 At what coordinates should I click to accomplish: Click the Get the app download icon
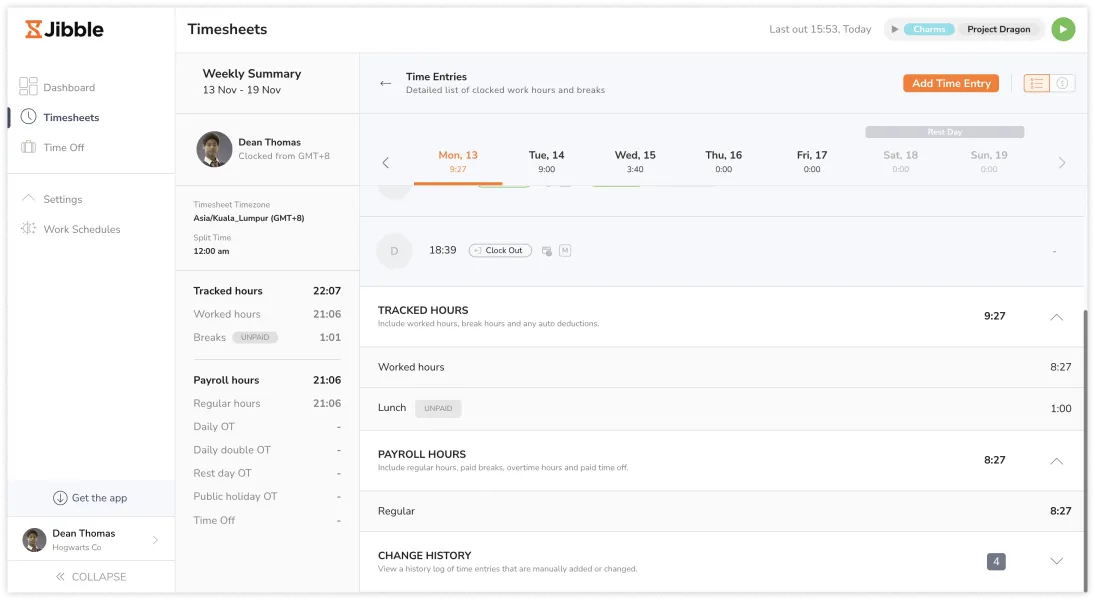(60, 498)
